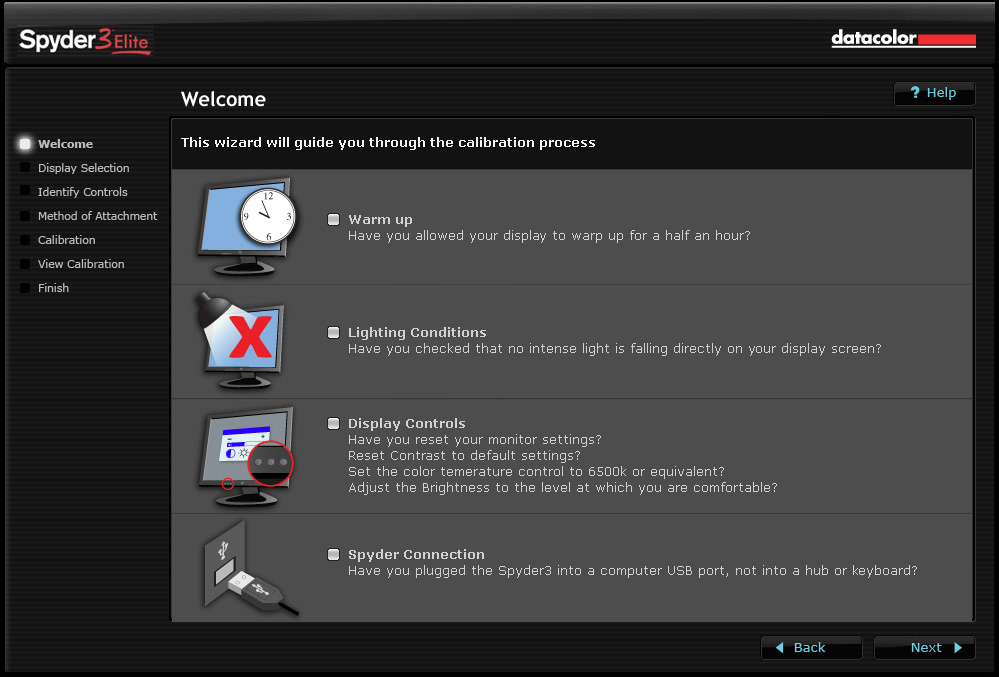Click 'This wizard will guide you' text
This screenshot has height=677, width=999.
tap(388, 143)
